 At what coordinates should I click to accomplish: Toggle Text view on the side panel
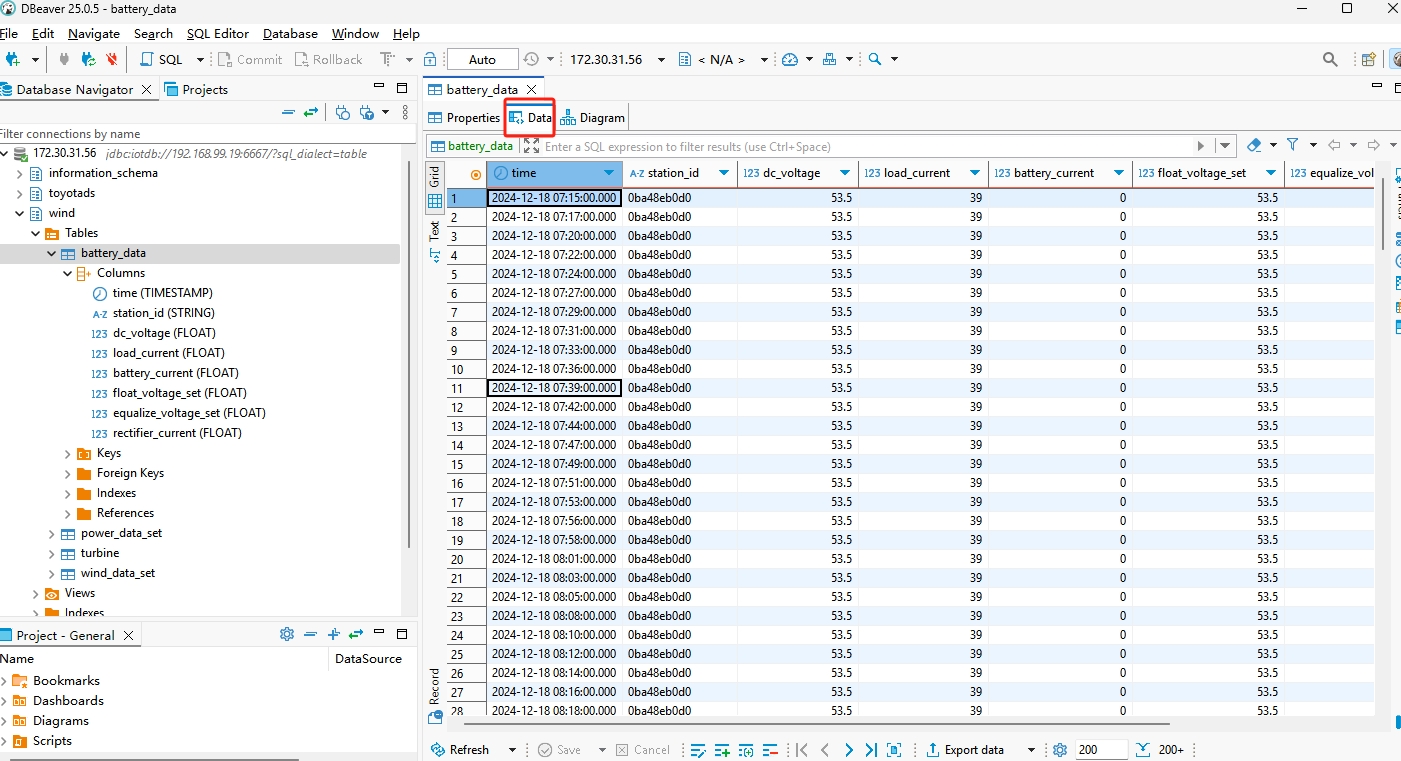pos(435,231)
